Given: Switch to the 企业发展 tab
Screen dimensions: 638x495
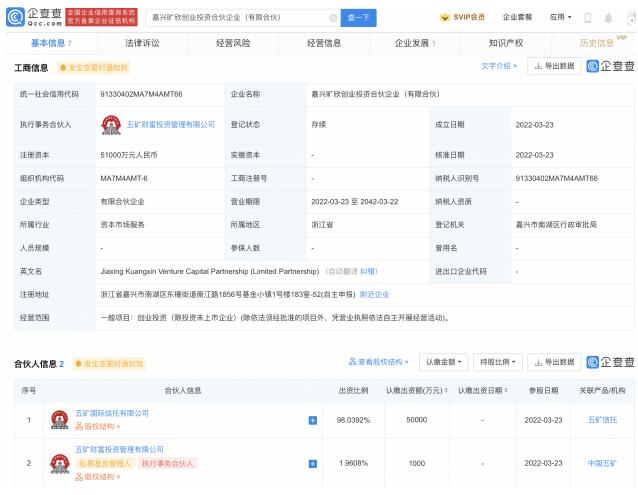Looking at the screenshot, I should click(415, 43).
